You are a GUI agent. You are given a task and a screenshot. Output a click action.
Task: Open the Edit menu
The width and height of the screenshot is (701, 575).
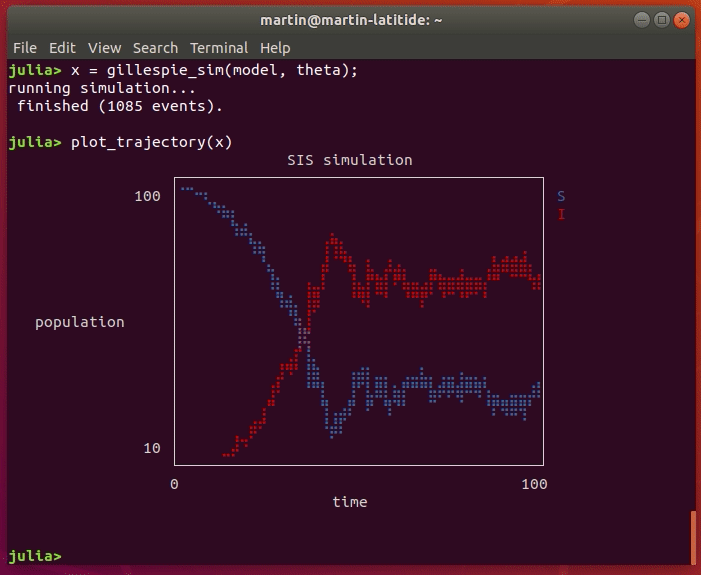click(x=62, y=48)
